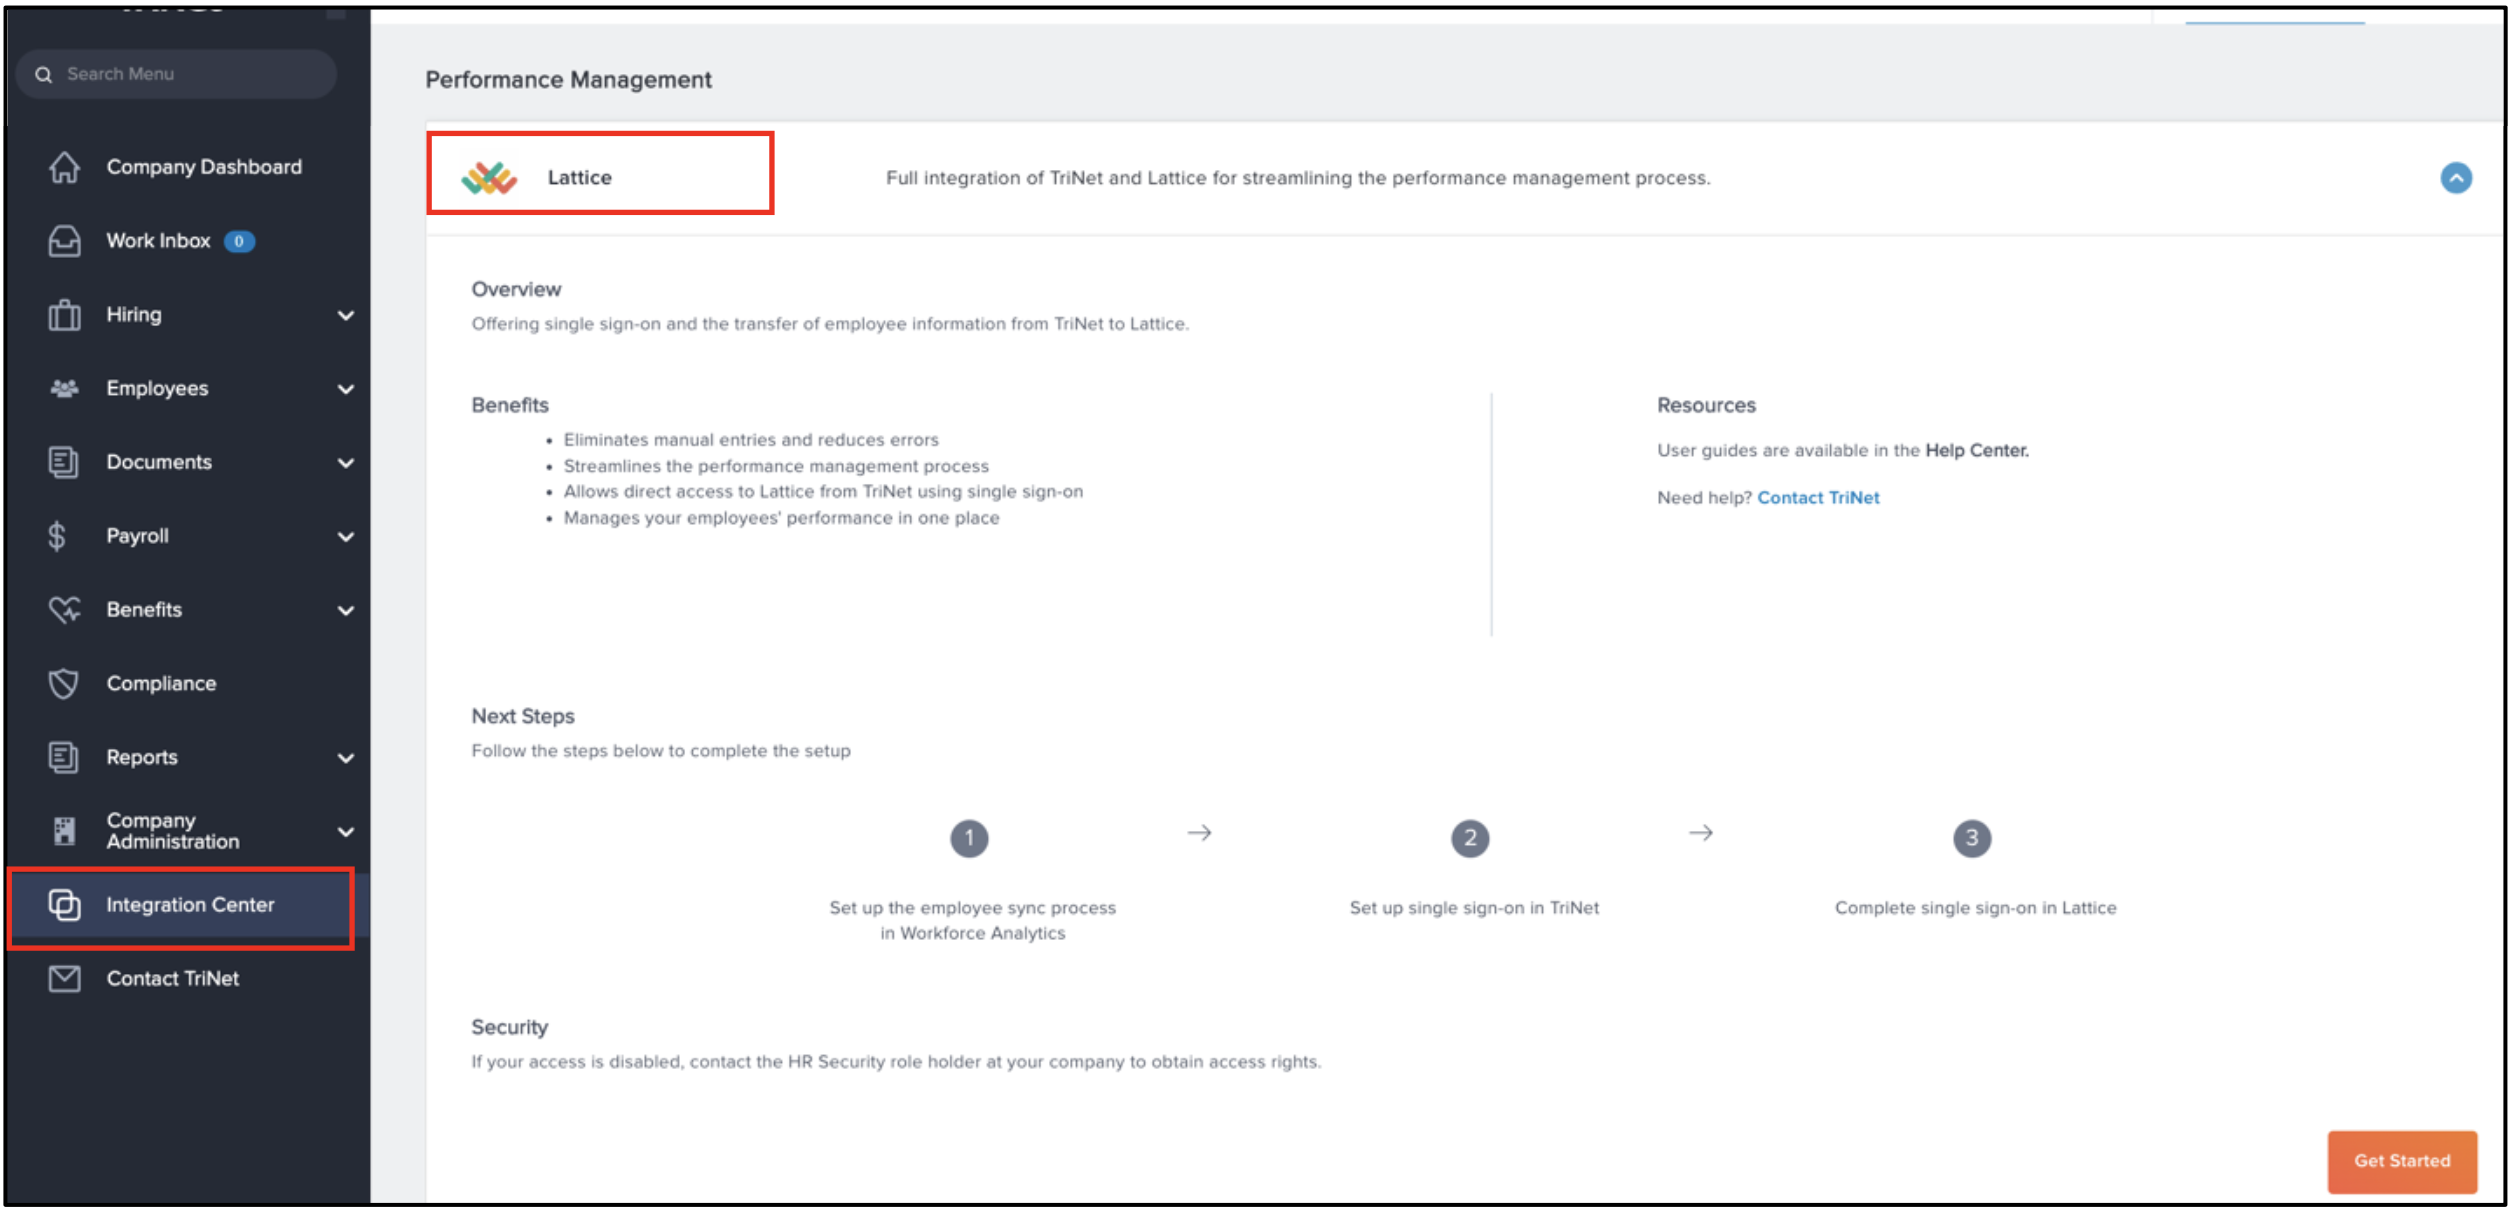Viewport: 2519px width, 1216px height.
Task: Click step 2 circle for TriNet sign-on
Action: (x=1472, y=838)
